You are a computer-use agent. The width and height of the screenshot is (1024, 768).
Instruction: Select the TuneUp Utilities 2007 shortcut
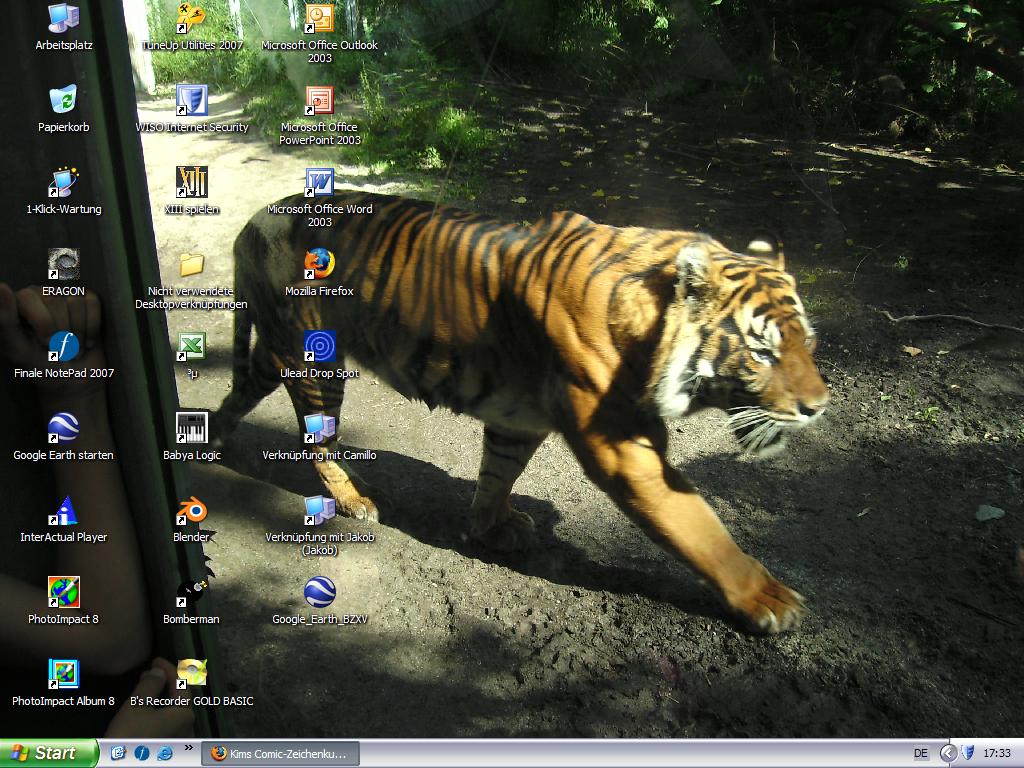click(191, 19)
